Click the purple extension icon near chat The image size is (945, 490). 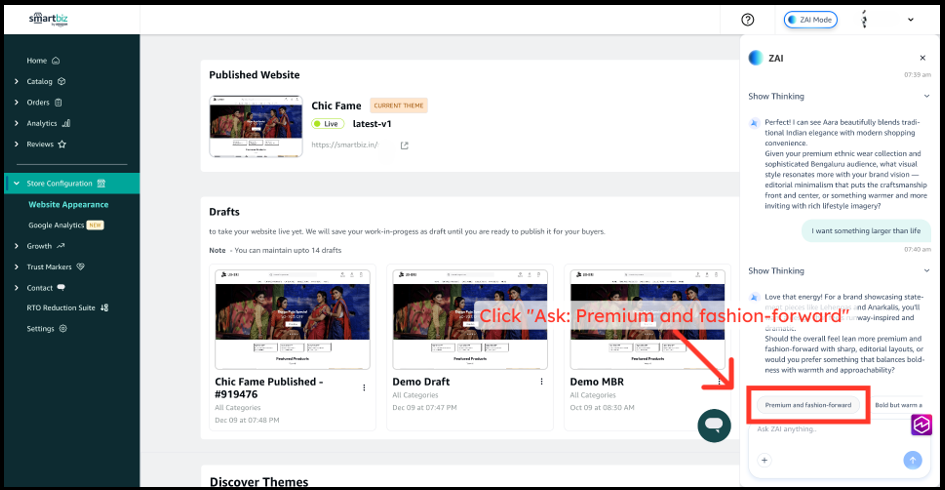(x=921, y=425)
